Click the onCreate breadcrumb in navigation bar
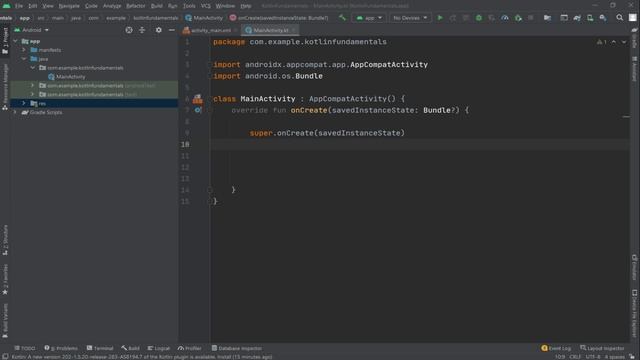Screen dimensions: 640x360 coord(279,18)
